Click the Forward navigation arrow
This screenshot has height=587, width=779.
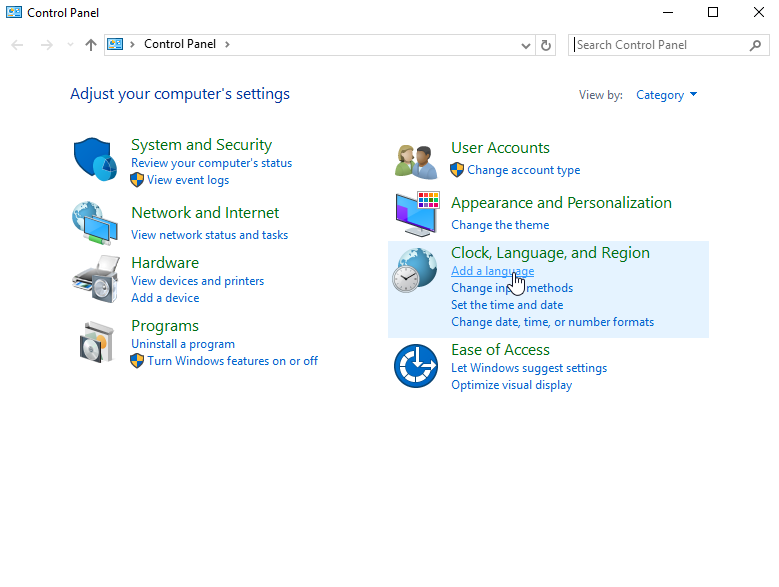[x=47, y=45]
